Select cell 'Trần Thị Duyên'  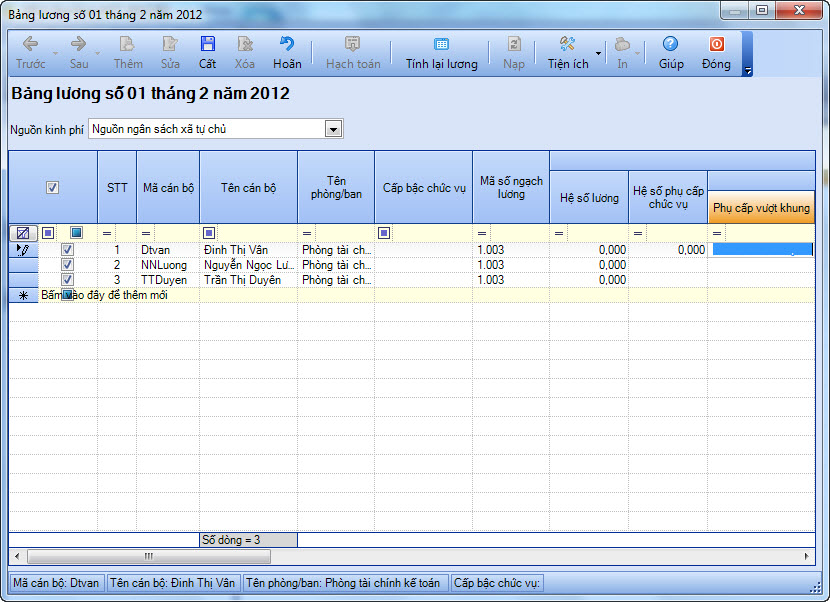tap(248, 280)
